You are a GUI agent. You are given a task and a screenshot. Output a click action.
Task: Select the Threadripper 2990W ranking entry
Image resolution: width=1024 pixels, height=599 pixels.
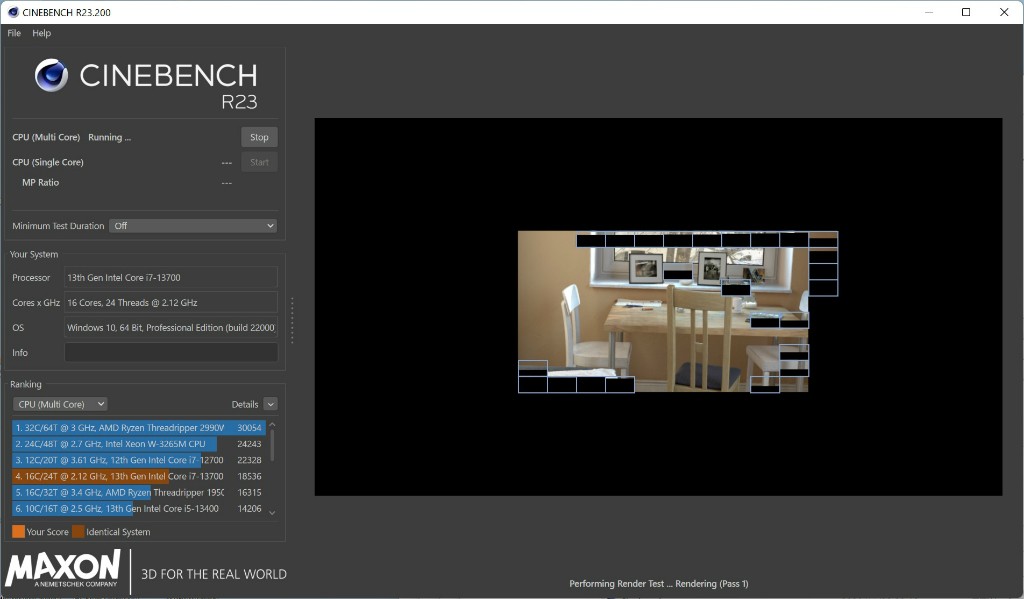138,427
